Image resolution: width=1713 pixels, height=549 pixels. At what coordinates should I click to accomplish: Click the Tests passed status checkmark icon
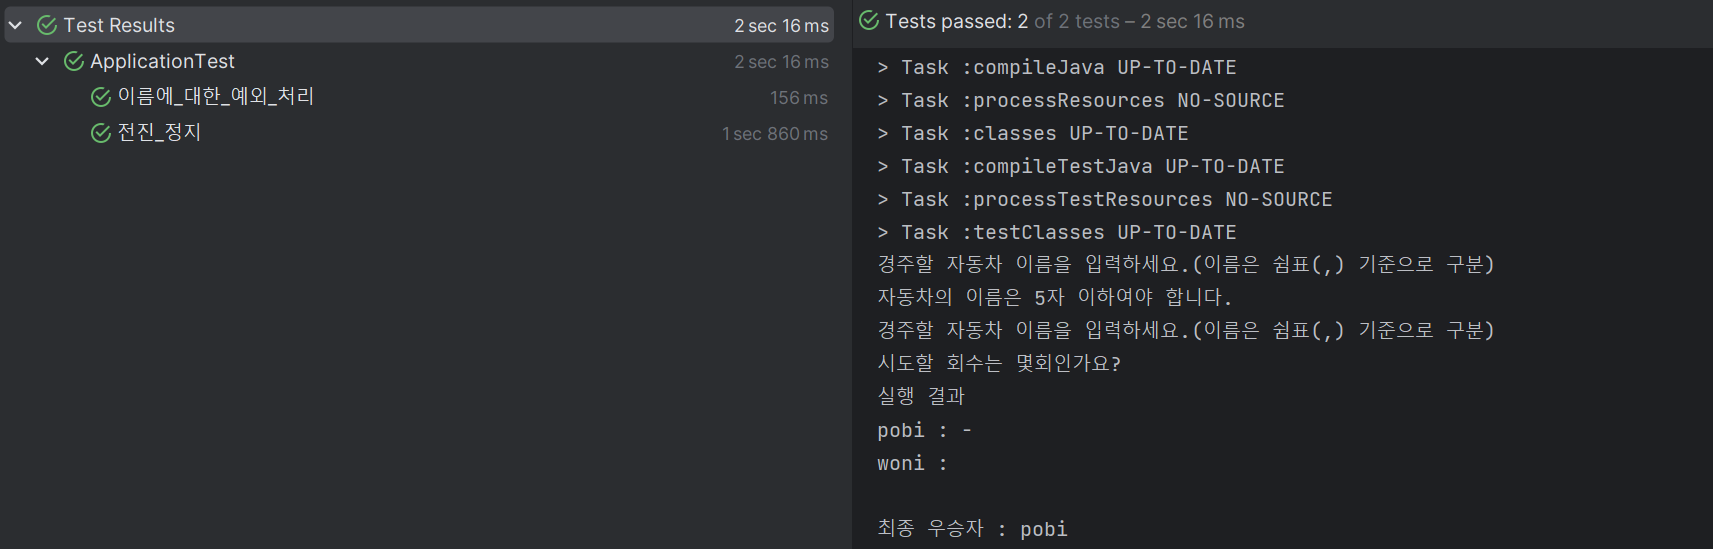click(x=869, y=20)
